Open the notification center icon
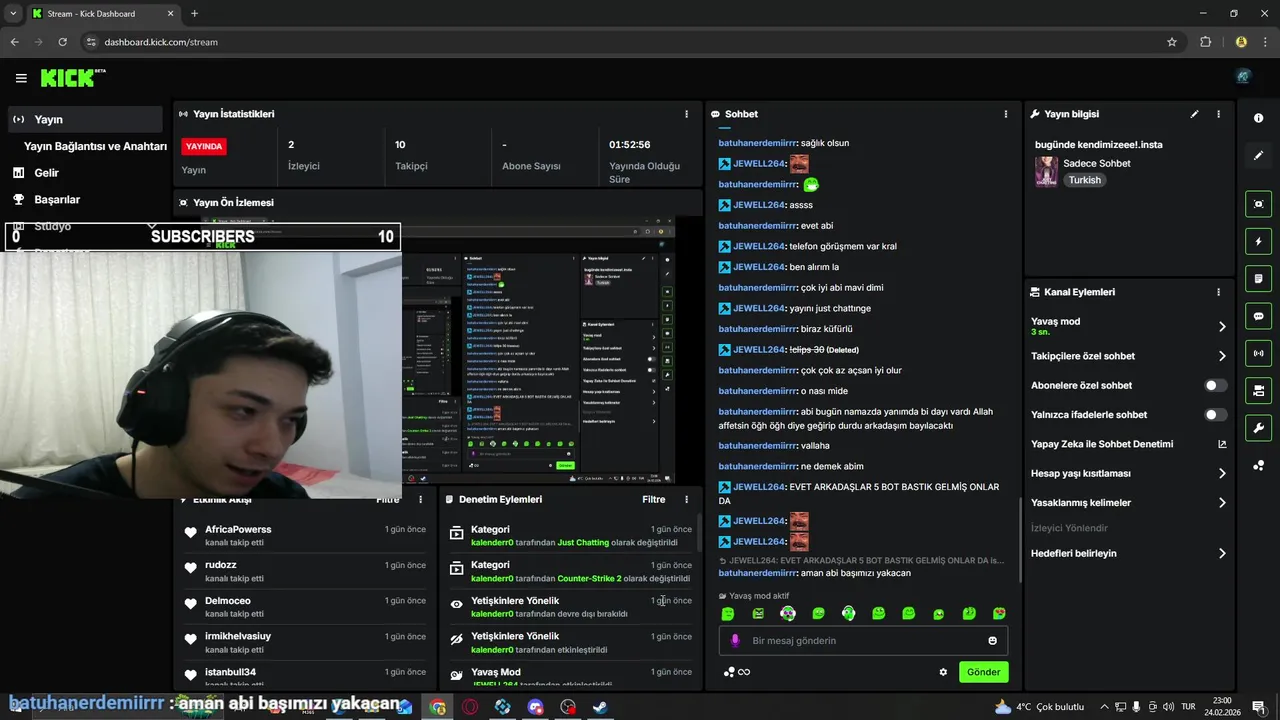Screen dimensions: 1280x720 [1259, 707]
